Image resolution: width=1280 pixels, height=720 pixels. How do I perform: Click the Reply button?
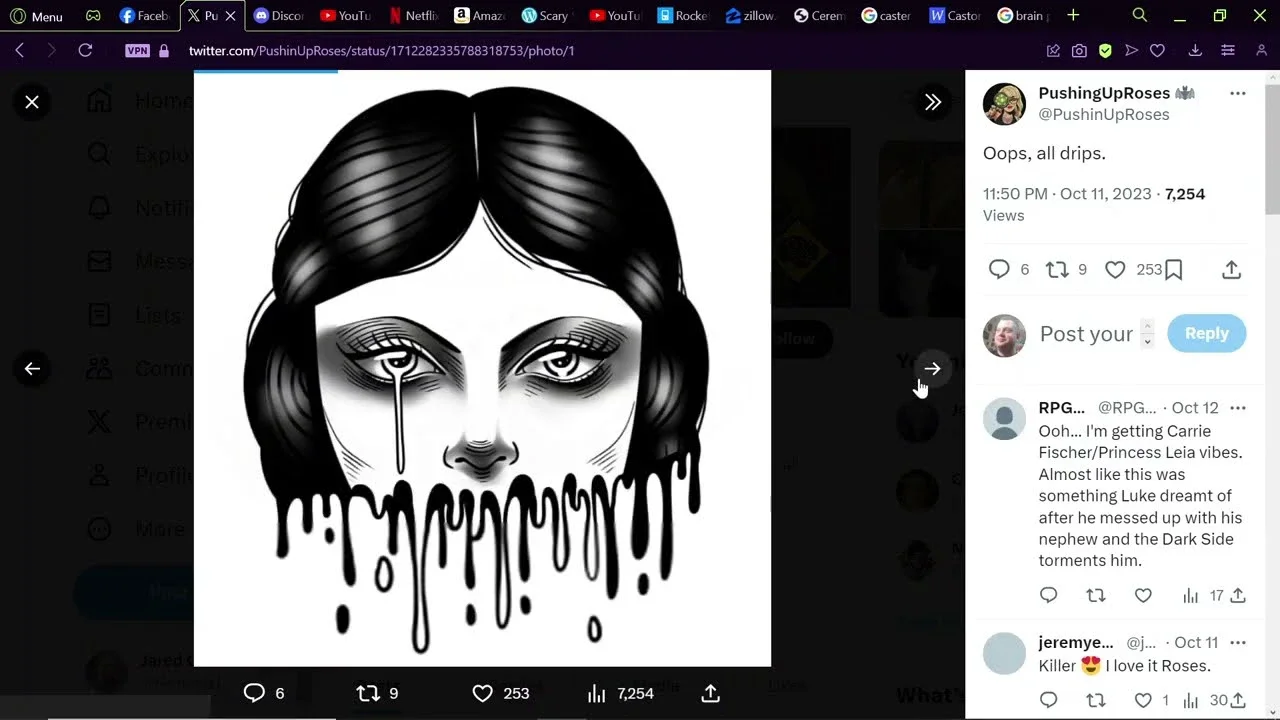tap(1206, 334)
